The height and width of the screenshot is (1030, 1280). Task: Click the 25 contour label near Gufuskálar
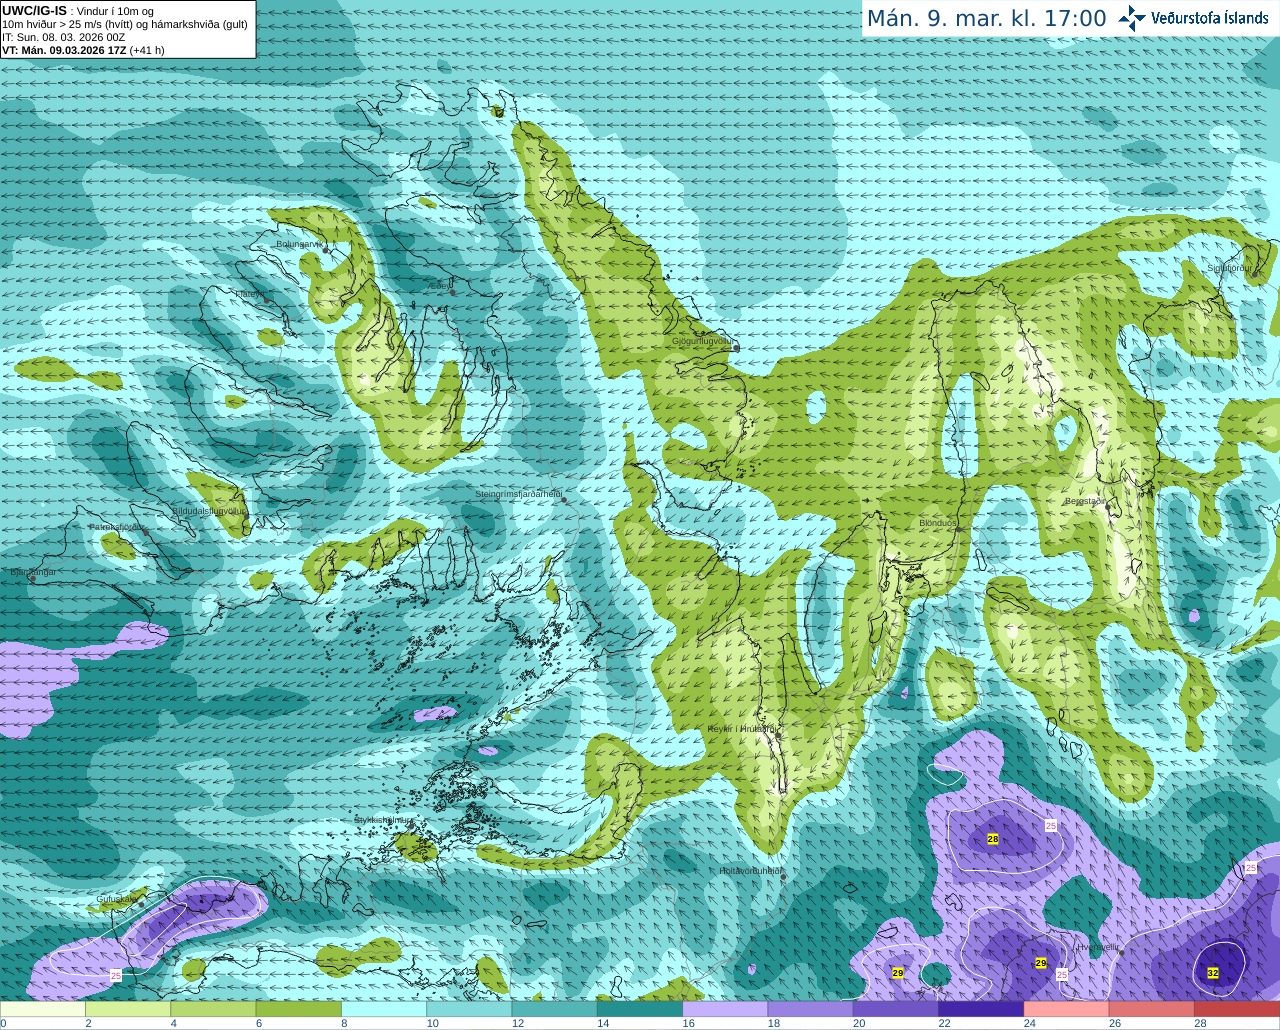[116, 974]
